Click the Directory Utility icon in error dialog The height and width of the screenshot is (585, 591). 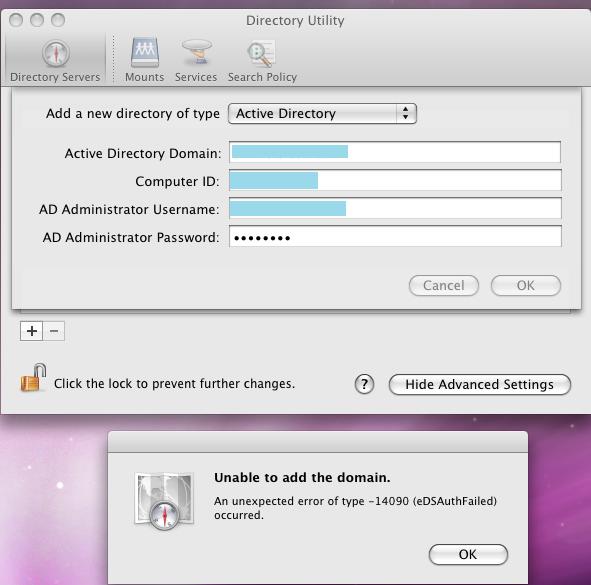click(164, 501)
